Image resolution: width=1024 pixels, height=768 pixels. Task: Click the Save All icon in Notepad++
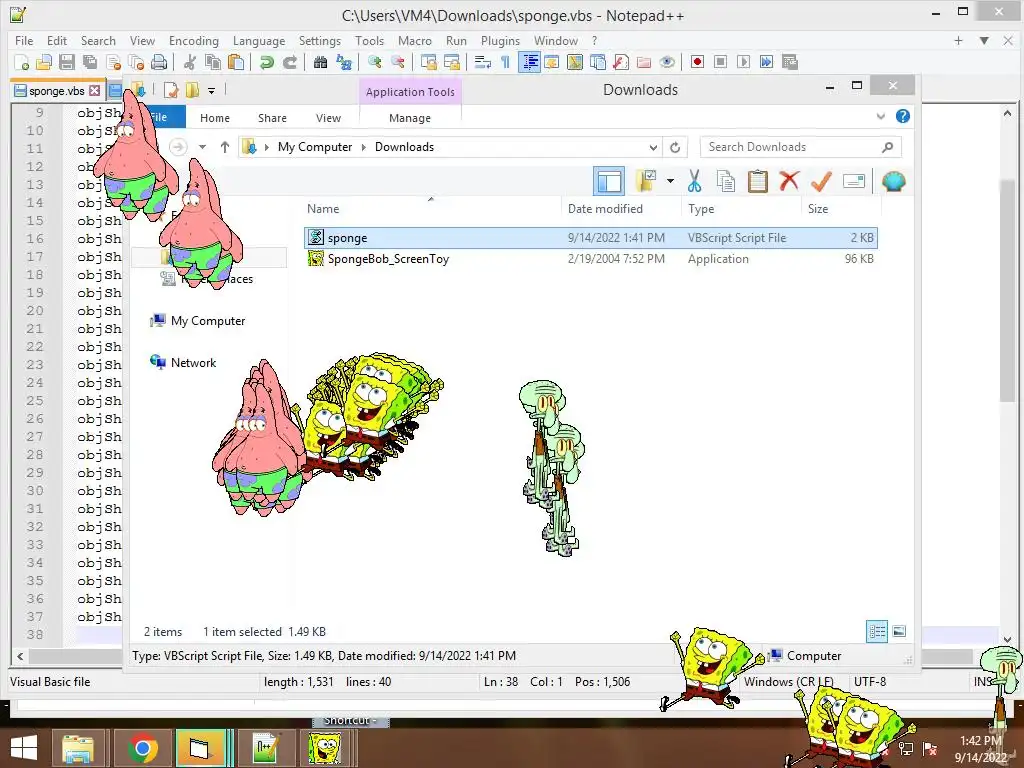coord(89,62)
